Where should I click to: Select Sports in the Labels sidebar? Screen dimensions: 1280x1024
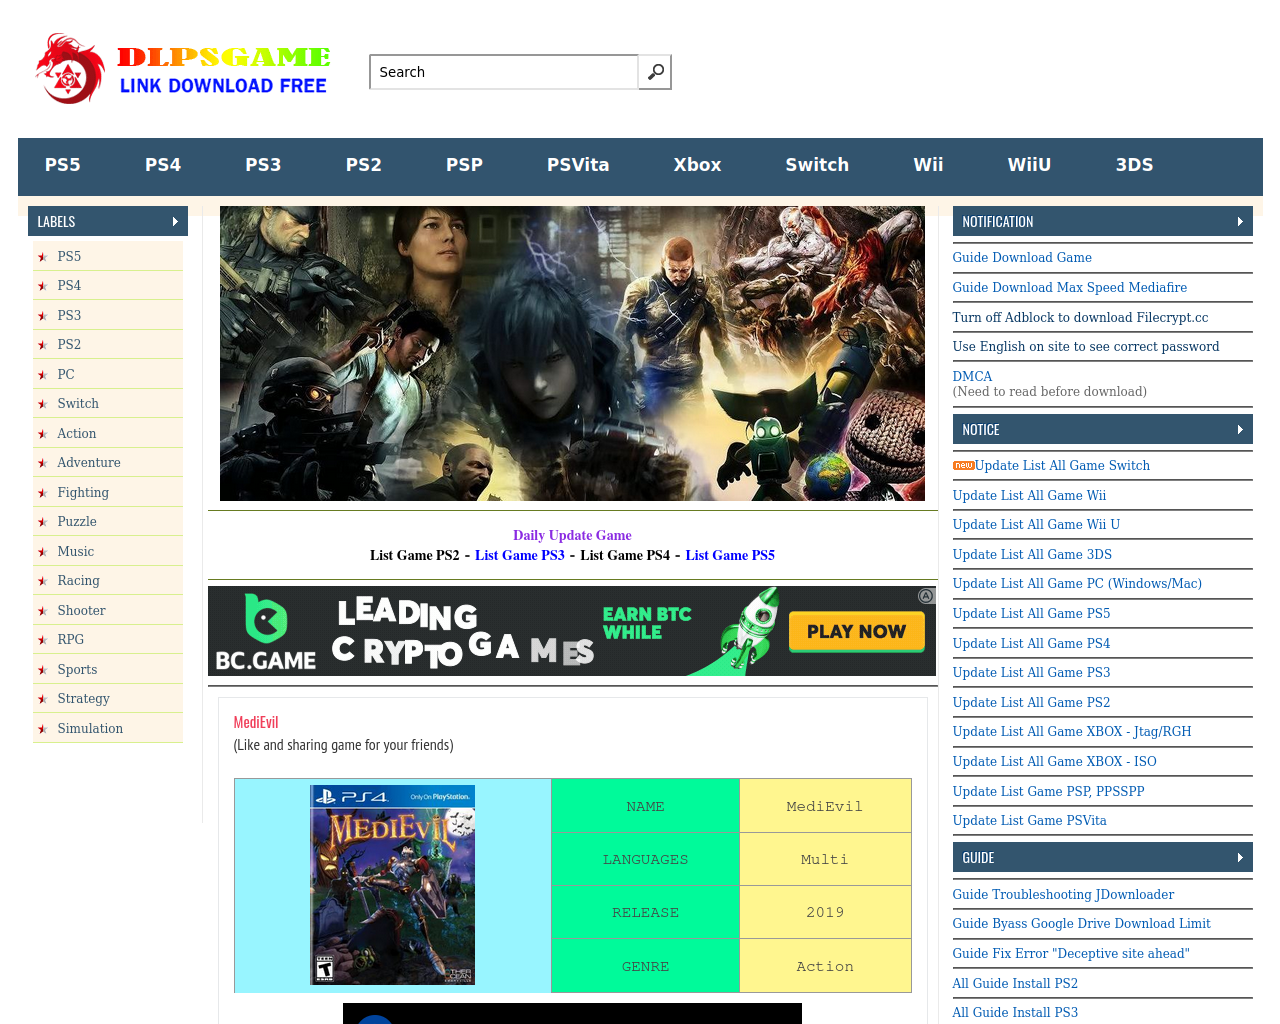coord(77,670)
